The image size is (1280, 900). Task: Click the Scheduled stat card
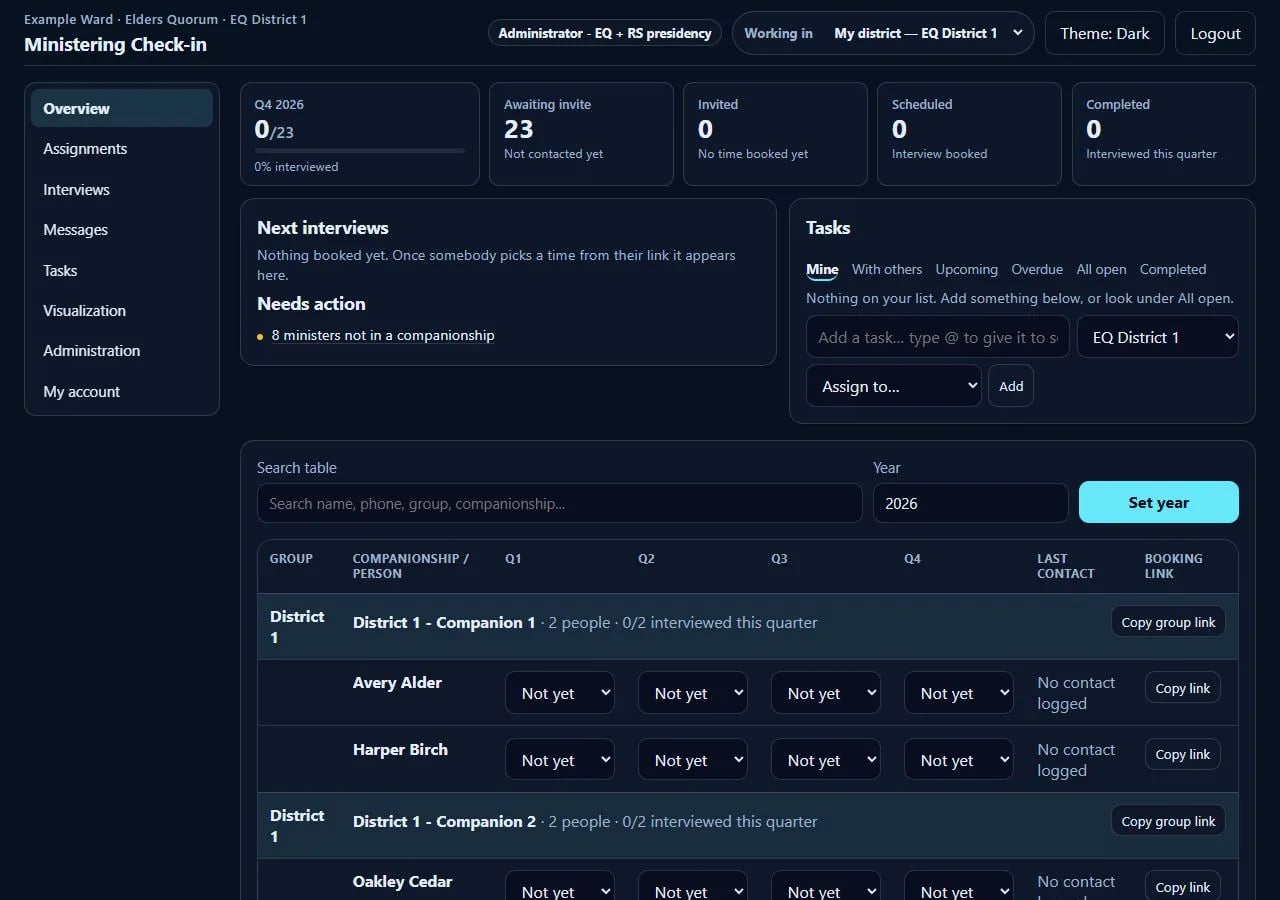click(x=969, y=134)
